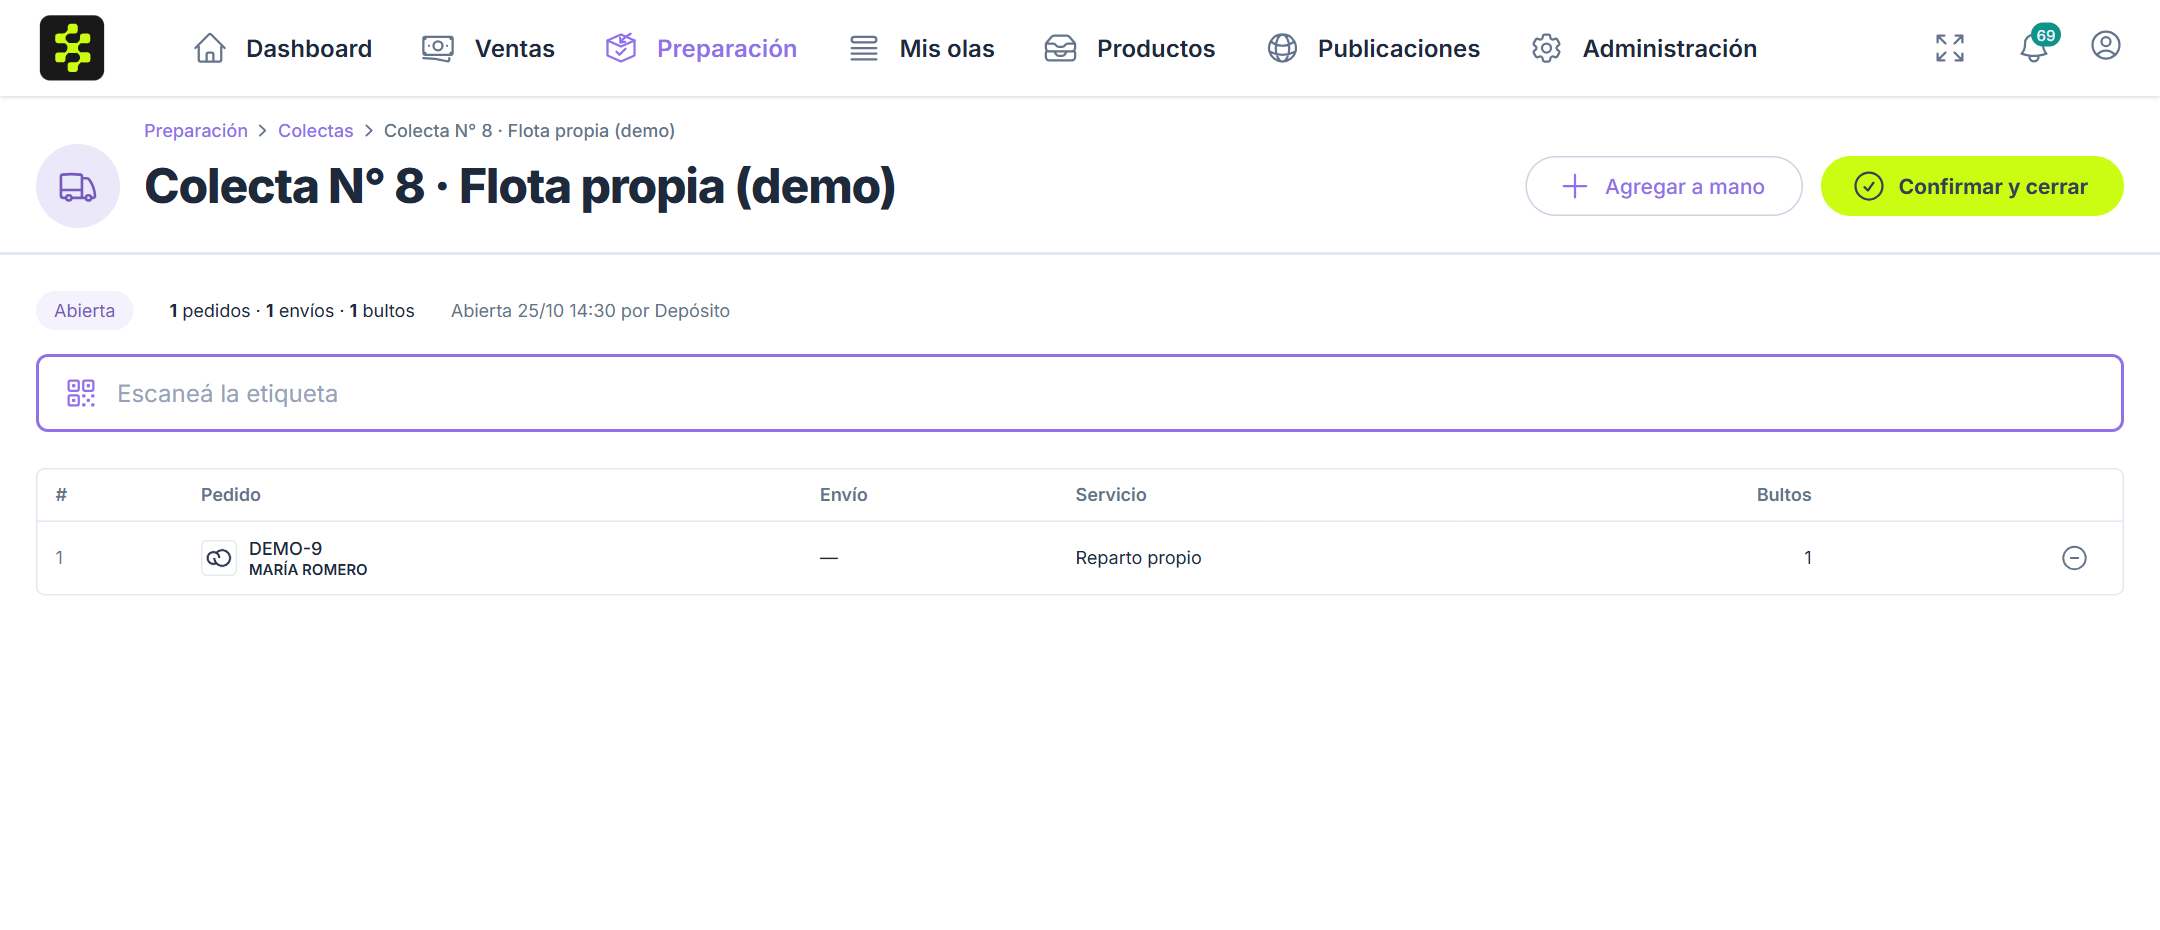Screen dimensions: 2160x930
Task: Open notifications bell with 69 badge
Action: click(x=2036, y=46)
